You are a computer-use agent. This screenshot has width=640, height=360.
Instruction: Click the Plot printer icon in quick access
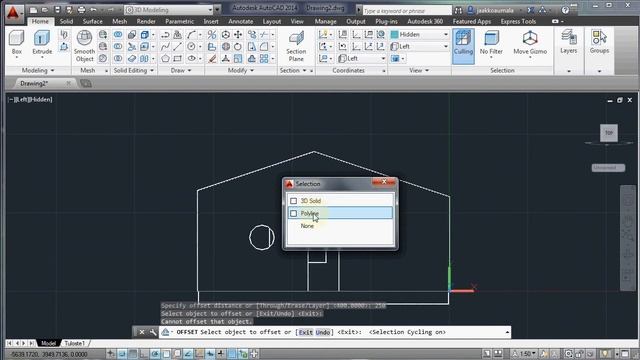click(x=81, y=9)
